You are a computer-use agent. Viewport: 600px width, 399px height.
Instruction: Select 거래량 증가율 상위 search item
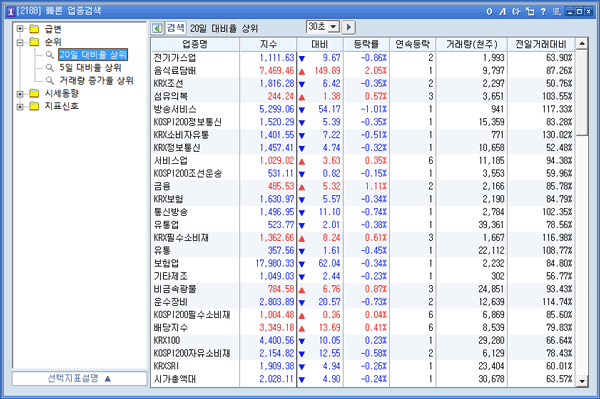[x=96, y=80]
